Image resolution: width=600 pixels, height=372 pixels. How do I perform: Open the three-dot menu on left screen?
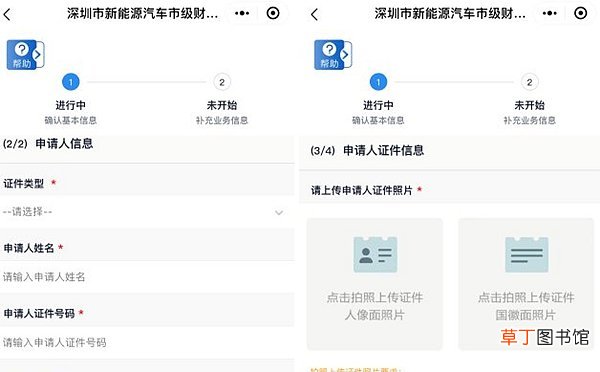242,13
